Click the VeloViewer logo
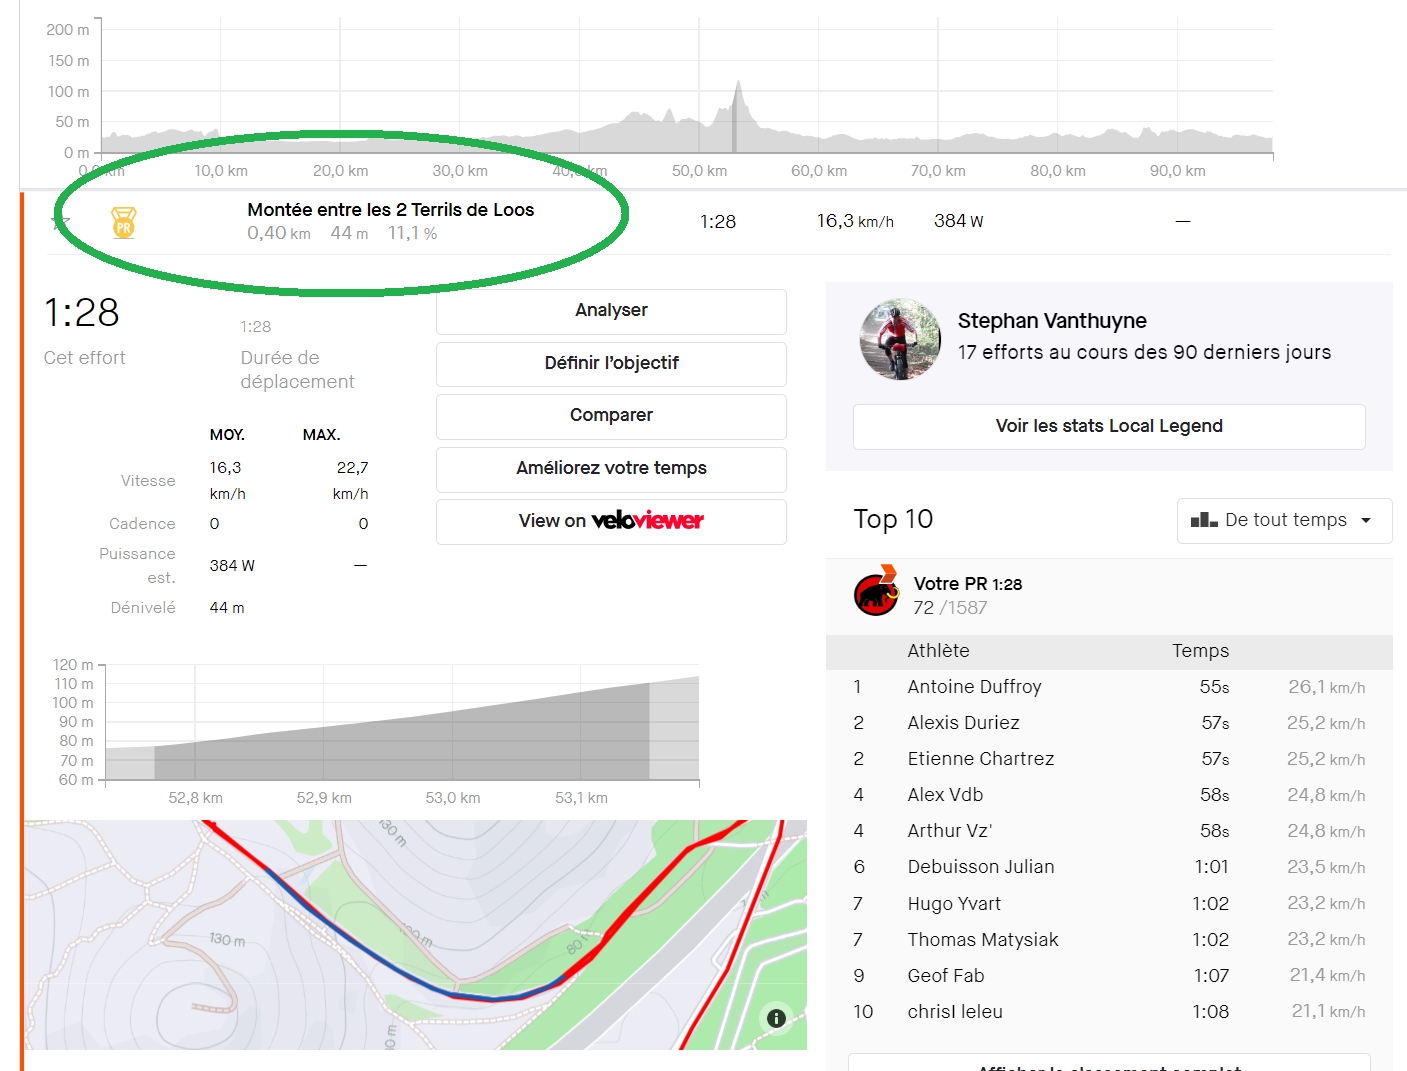The width and height of the screenshot is (1407, 1071). [648, 520]
